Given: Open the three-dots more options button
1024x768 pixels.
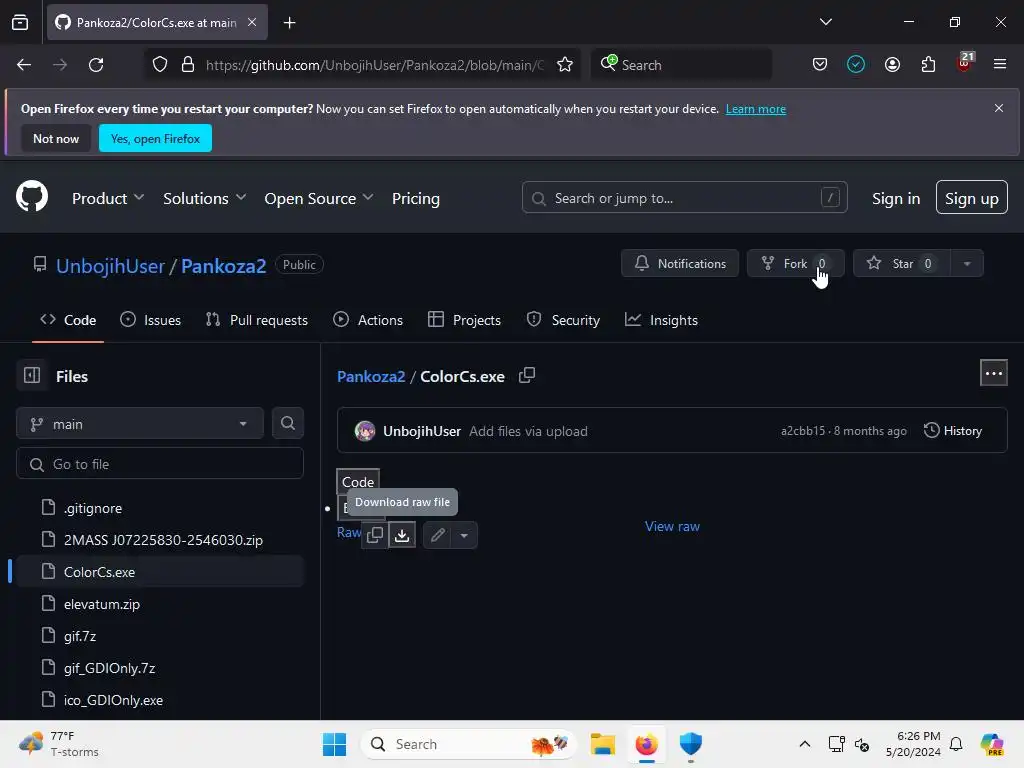Looking at the screenshot, I should point(993,373).
